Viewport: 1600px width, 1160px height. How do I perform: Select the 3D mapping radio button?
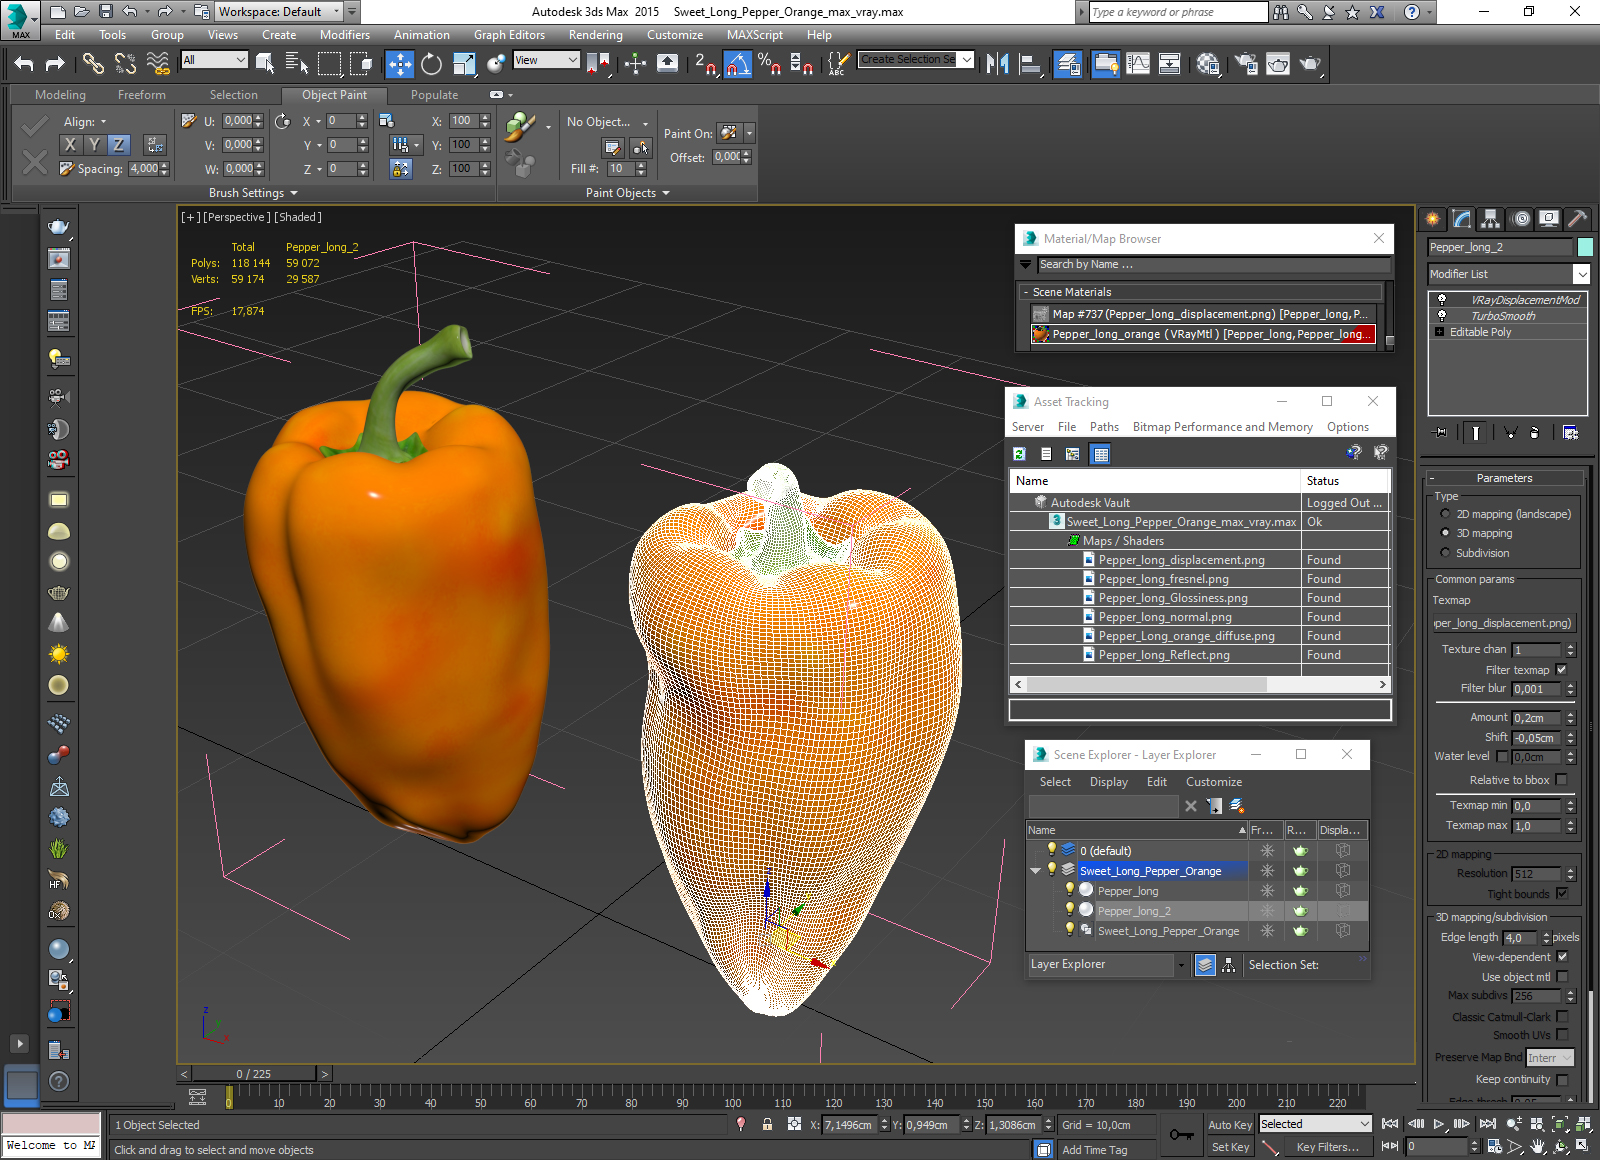(1445, 533)
